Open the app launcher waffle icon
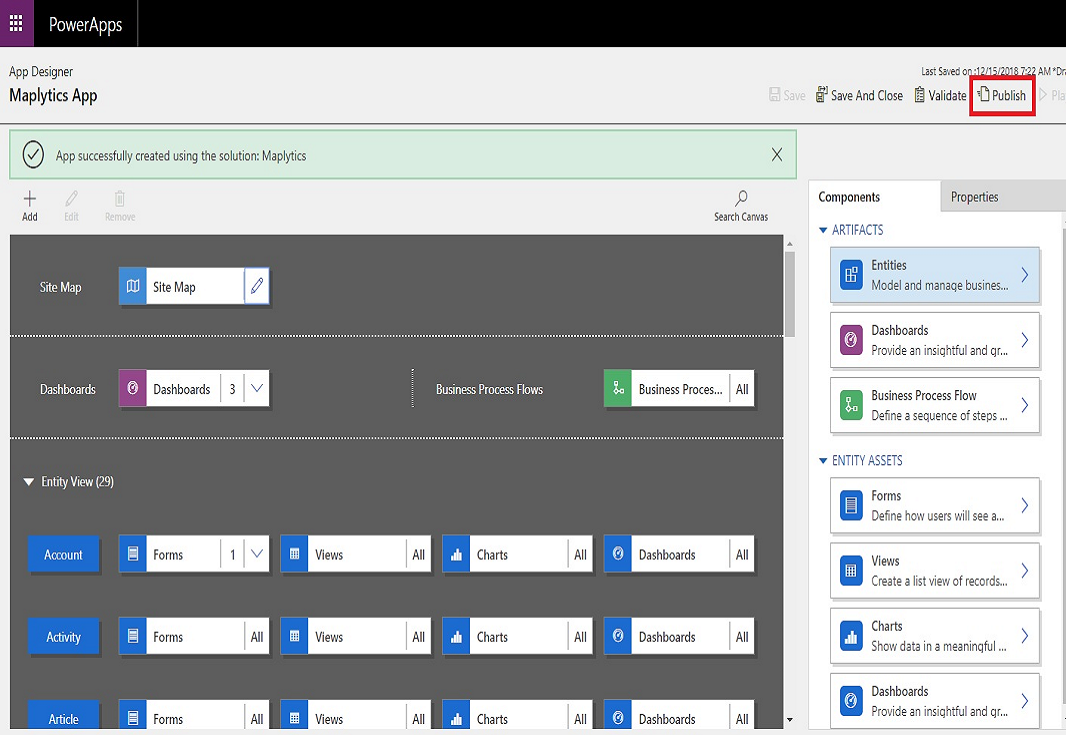The image size is (1067, 738). [16, 24]
